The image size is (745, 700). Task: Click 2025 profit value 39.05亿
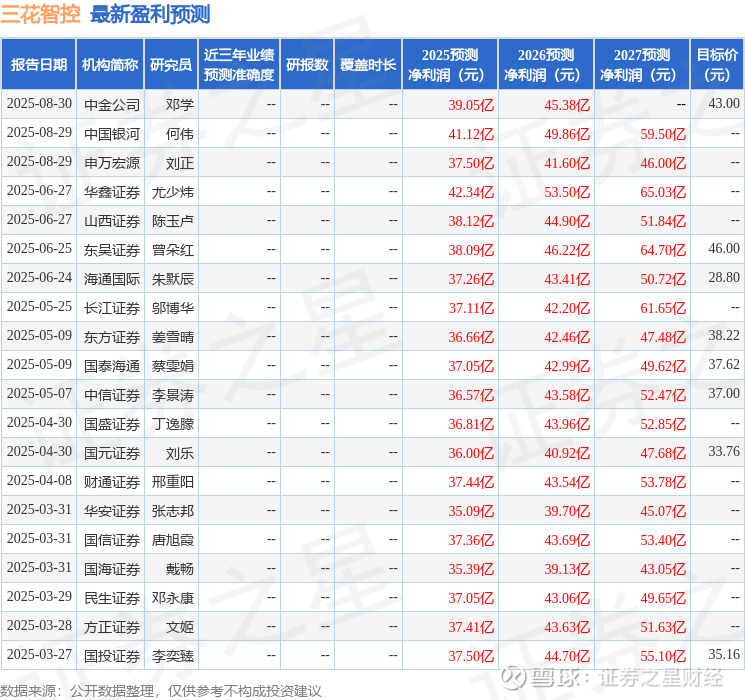(471, 105)
